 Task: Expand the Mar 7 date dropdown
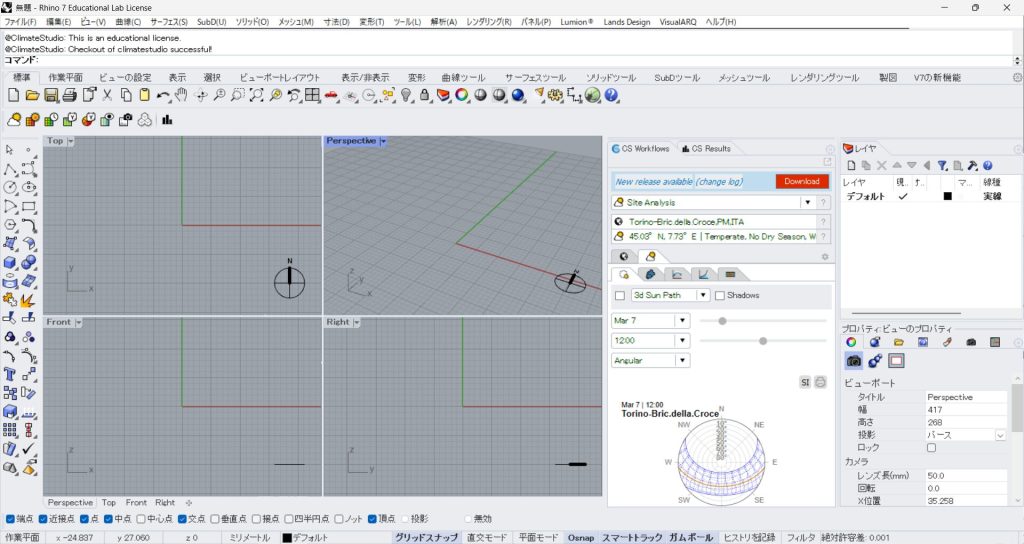pyautogui.click(x=682, y=321)
